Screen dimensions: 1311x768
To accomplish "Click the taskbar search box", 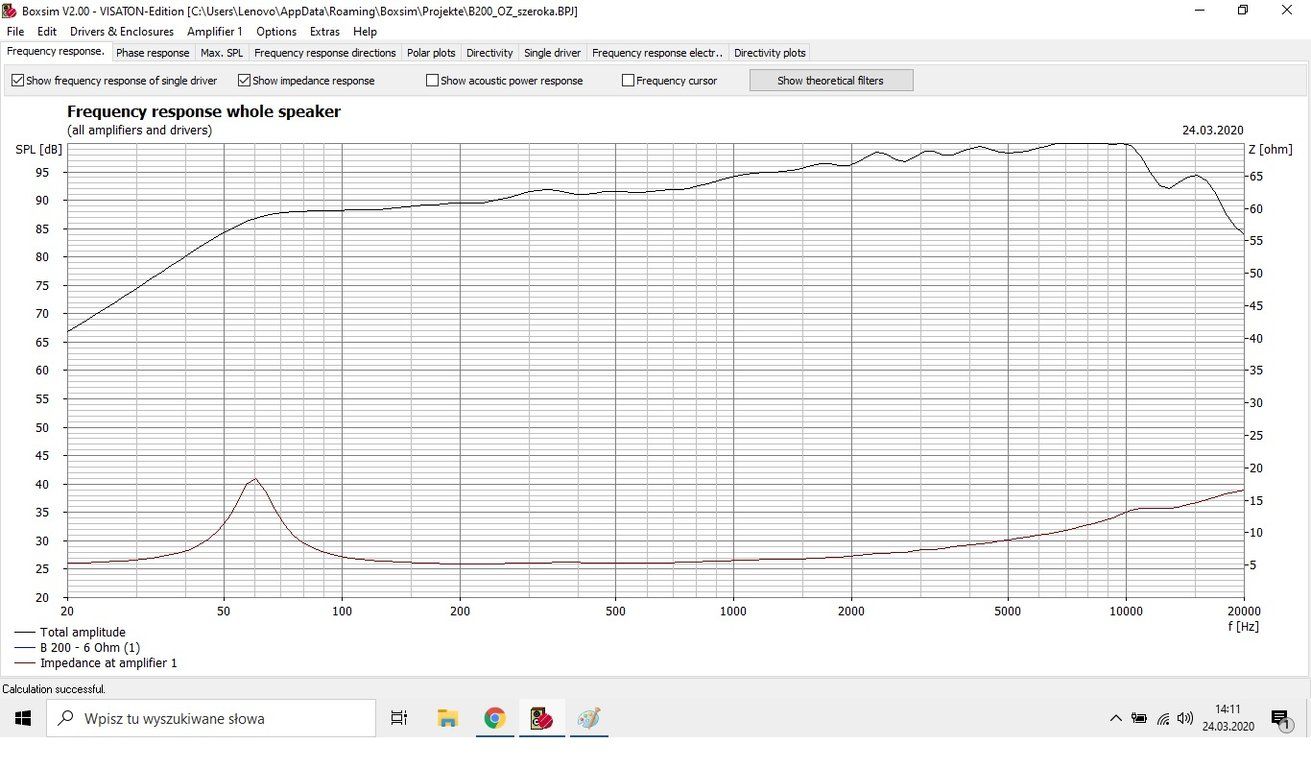I will 211,718.
